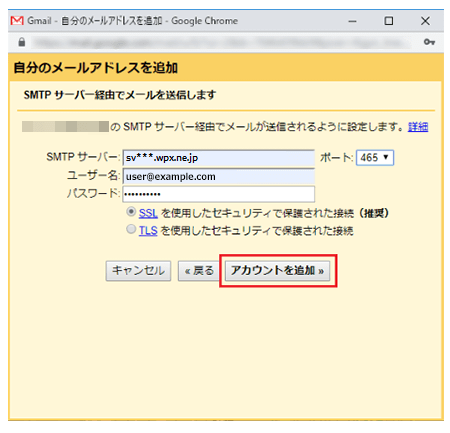Click the « 戻る back button
Image resolution: width=450 pixels, height=433 pixels.
(199, 270)
